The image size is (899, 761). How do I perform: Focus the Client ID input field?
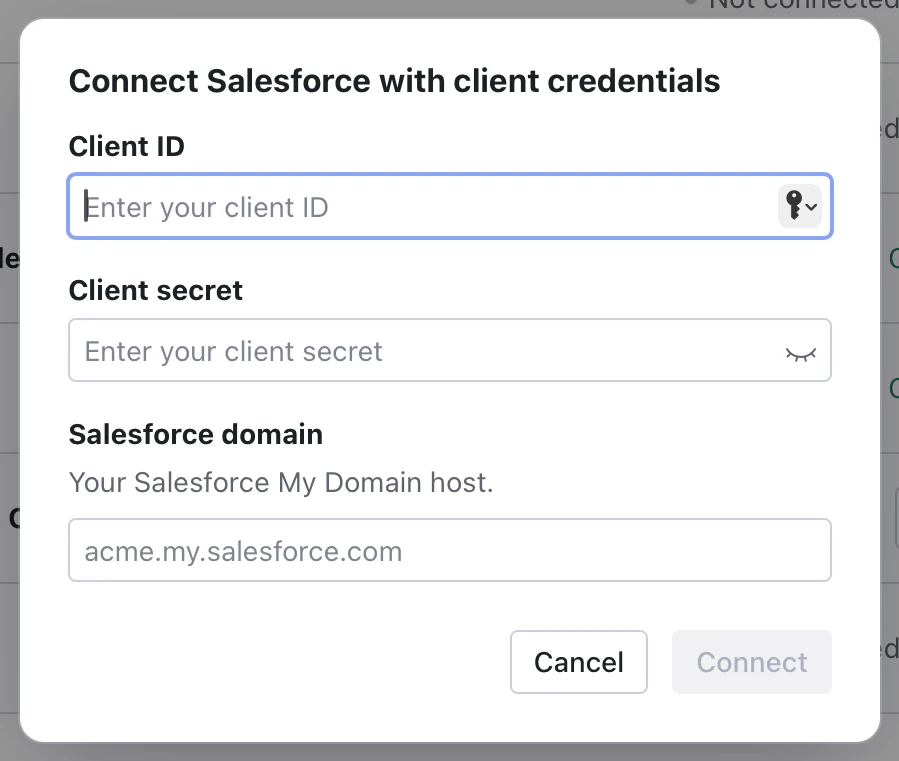tap(450, 206)
